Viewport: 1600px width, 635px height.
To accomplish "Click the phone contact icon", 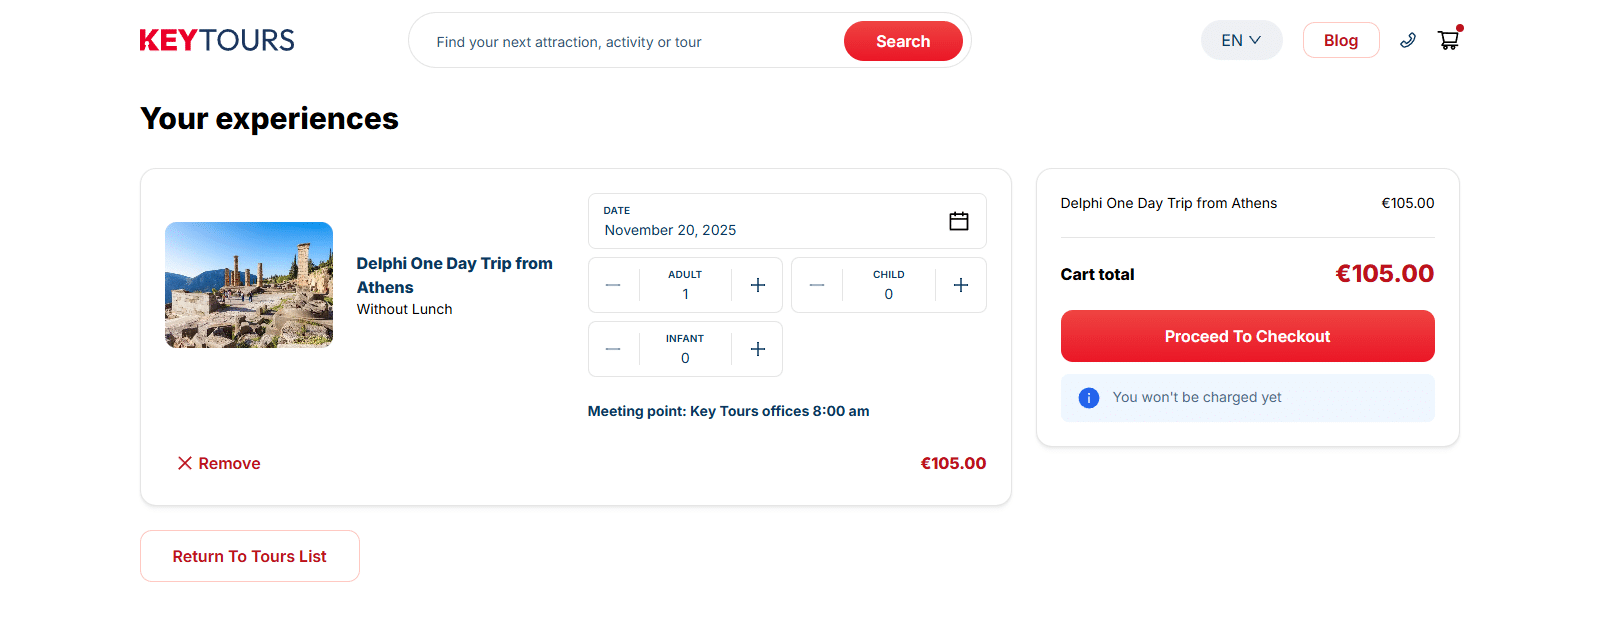I will tap(1408, 41).
